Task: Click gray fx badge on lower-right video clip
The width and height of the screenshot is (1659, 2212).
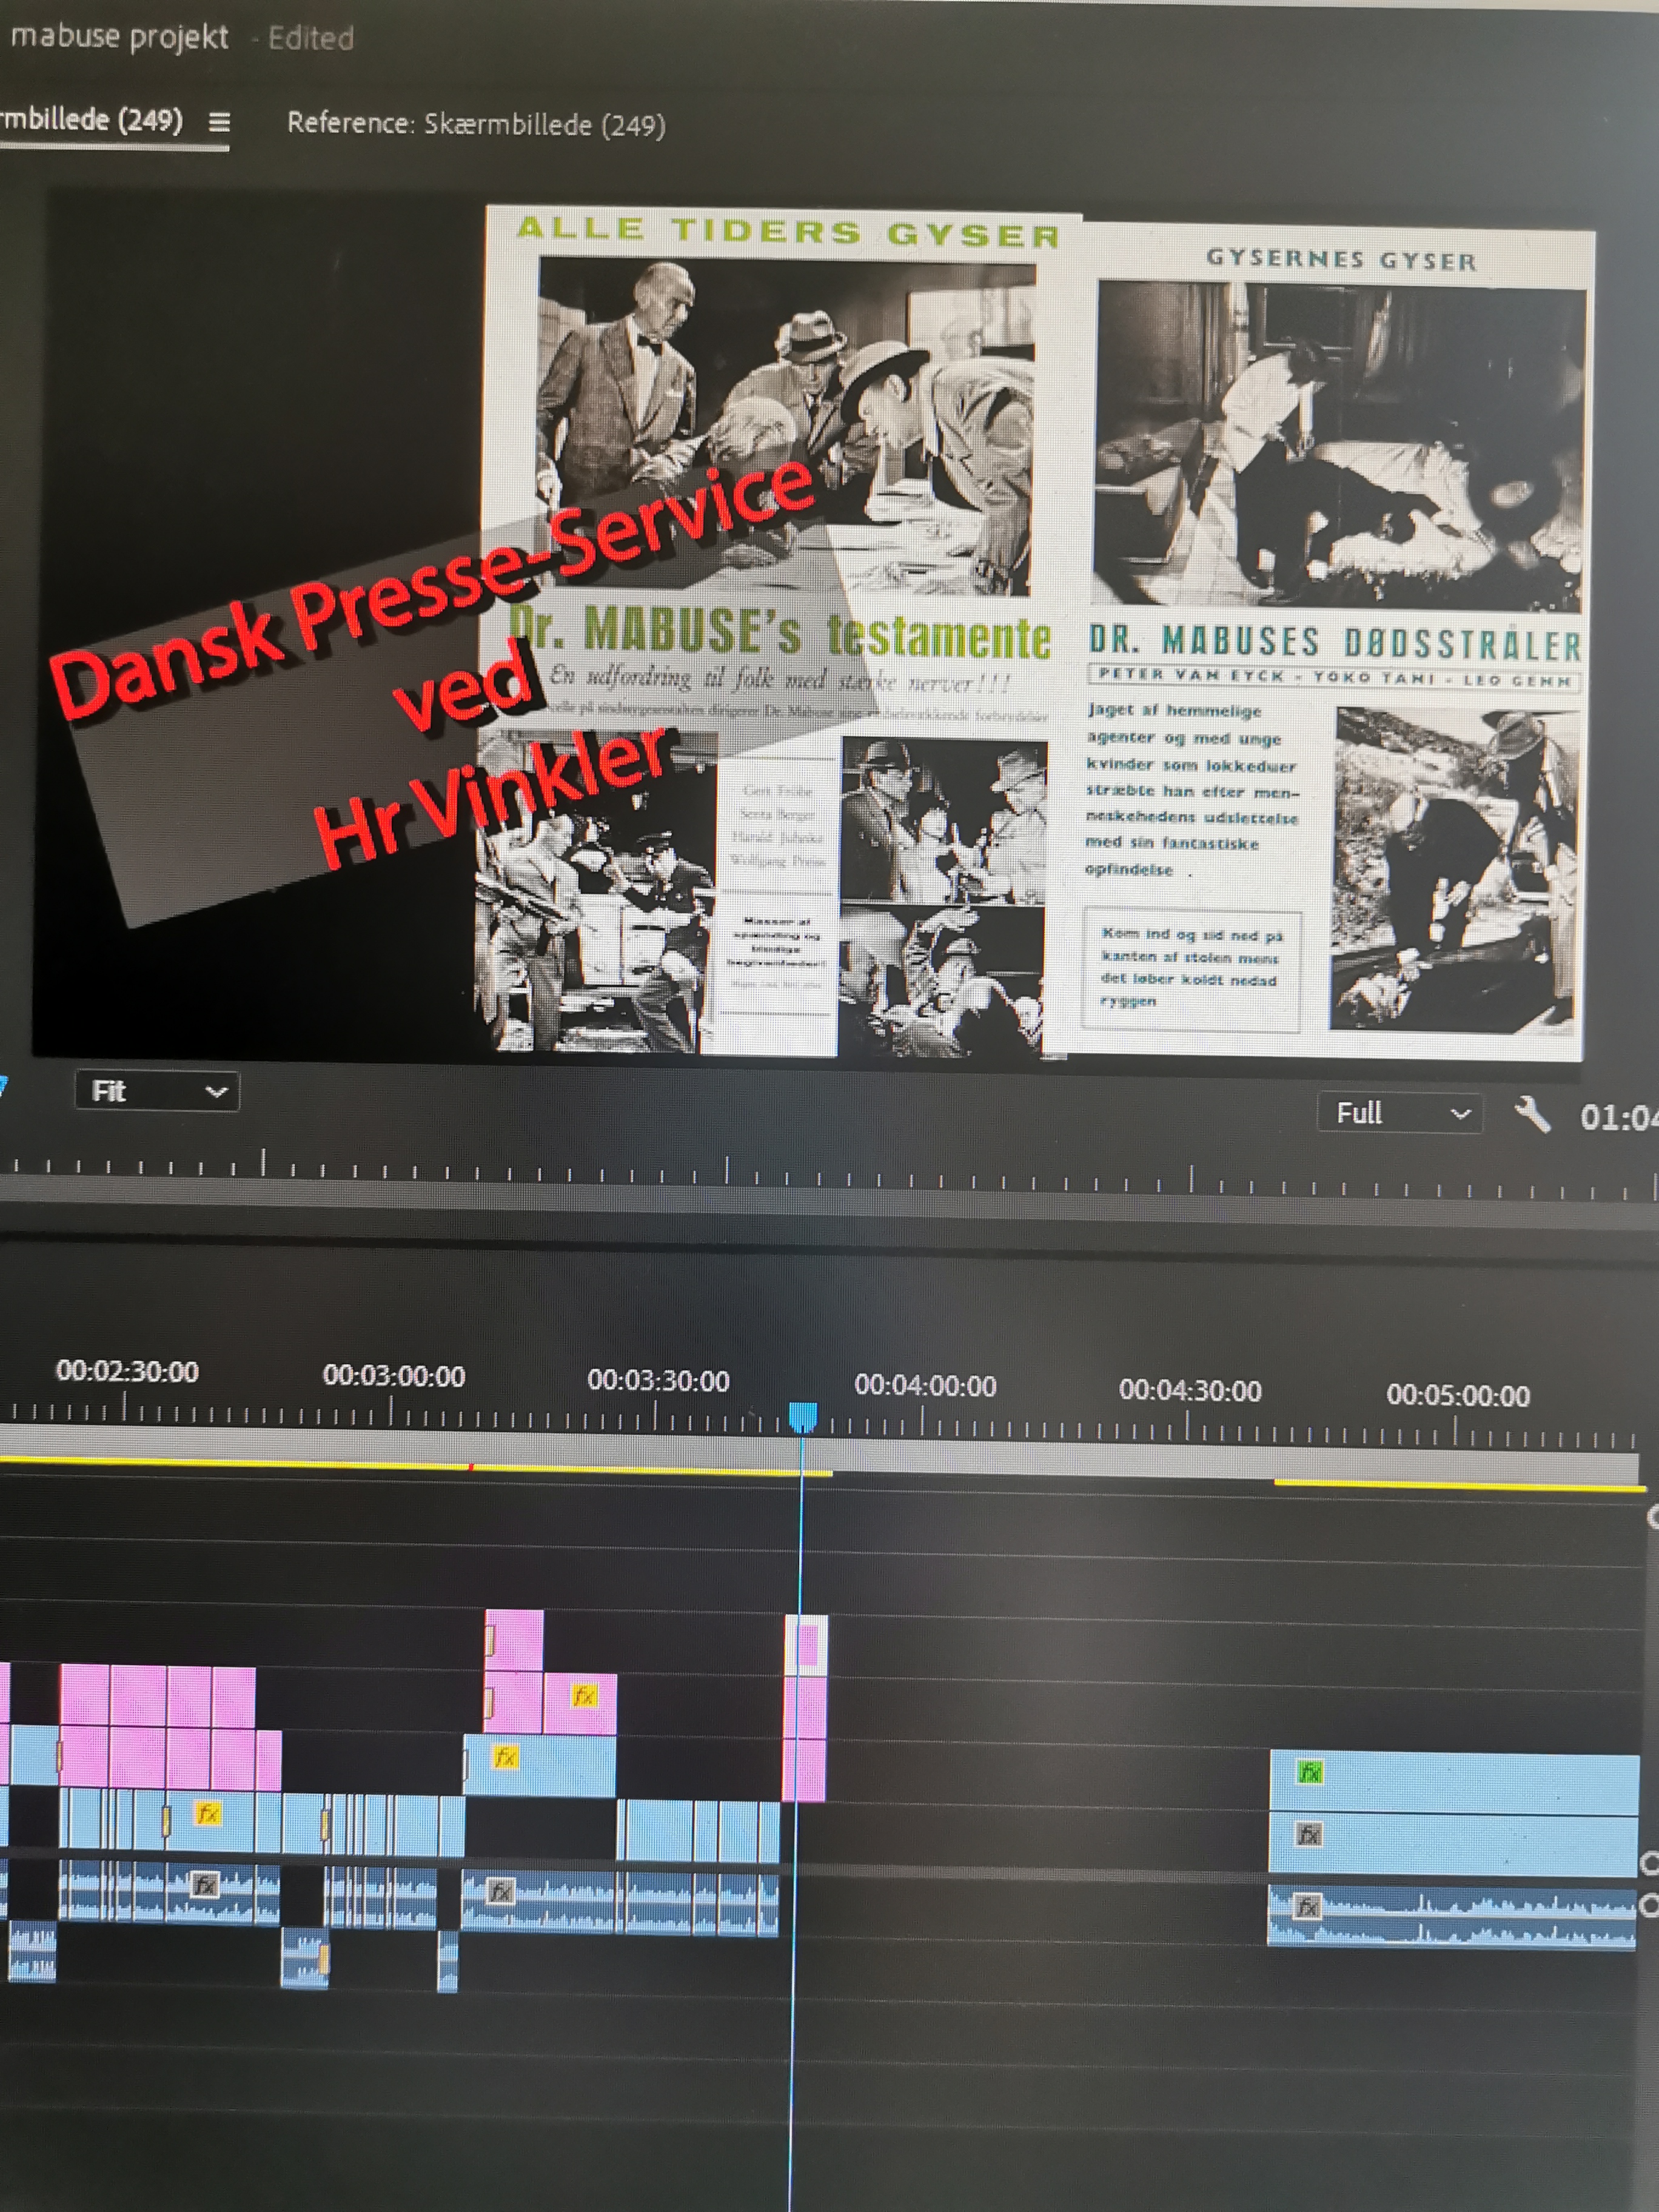Action: click(1309, 1834)
